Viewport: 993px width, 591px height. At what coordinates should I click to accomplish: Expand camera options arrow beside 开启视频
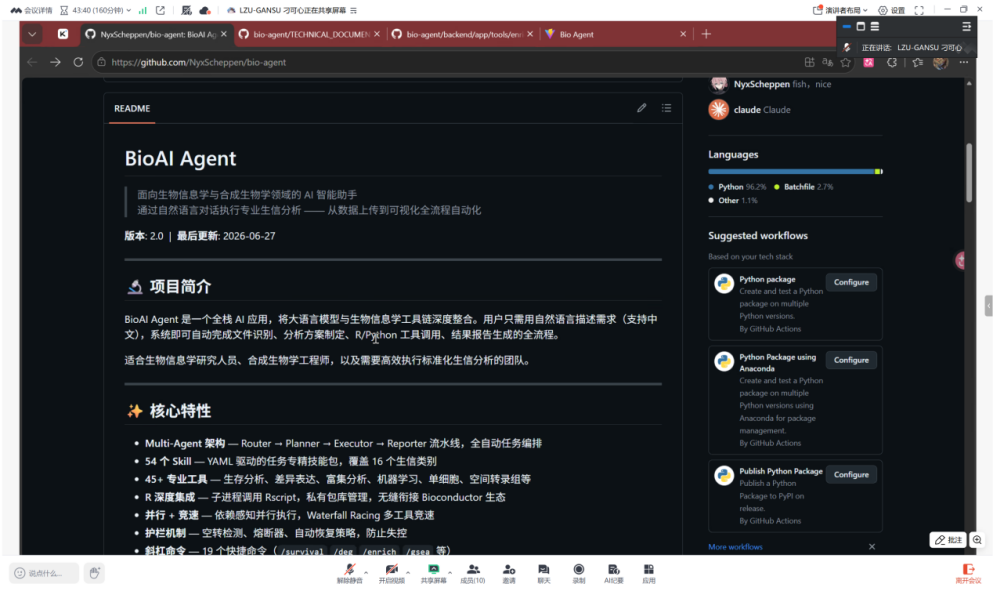pos(408,572)
